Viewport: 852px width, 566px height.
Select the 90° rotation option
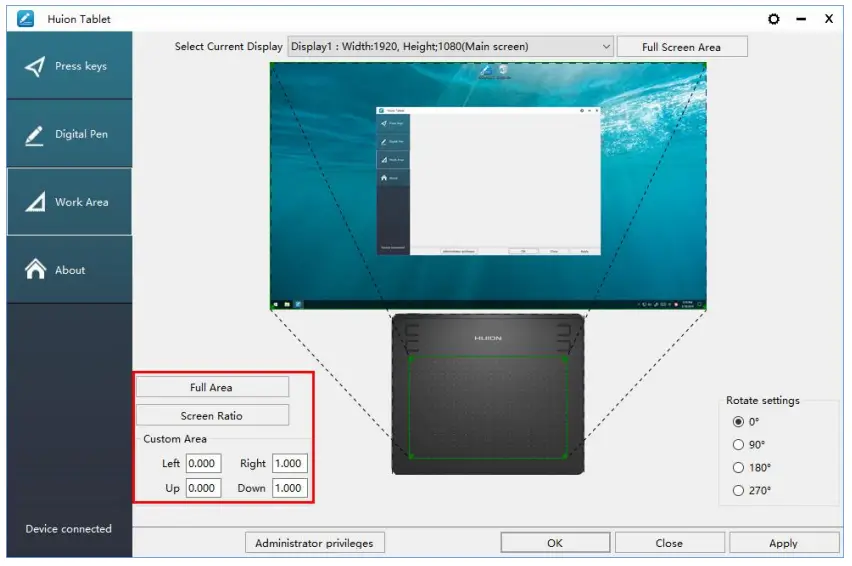(x=738, y=444)
